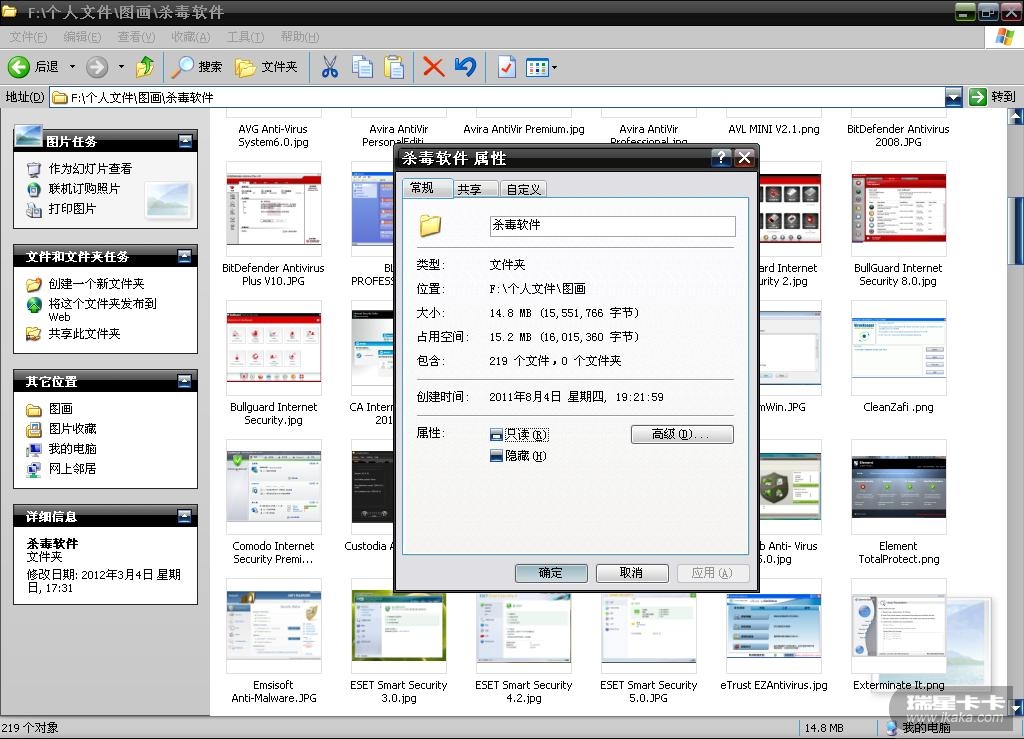The height and width of the screenshot is (739, 1024).
Task: Click Make a new folder (创建一个新文件夹) link
Action: pos(96,283)
